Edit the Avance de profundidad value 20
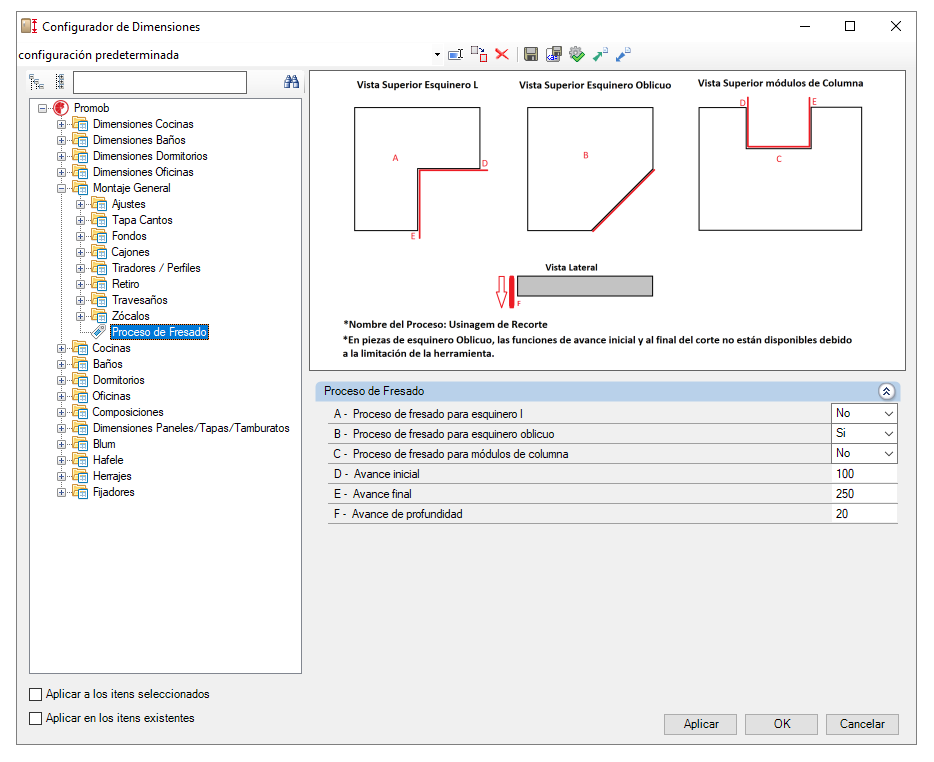 tap(864, 514)
